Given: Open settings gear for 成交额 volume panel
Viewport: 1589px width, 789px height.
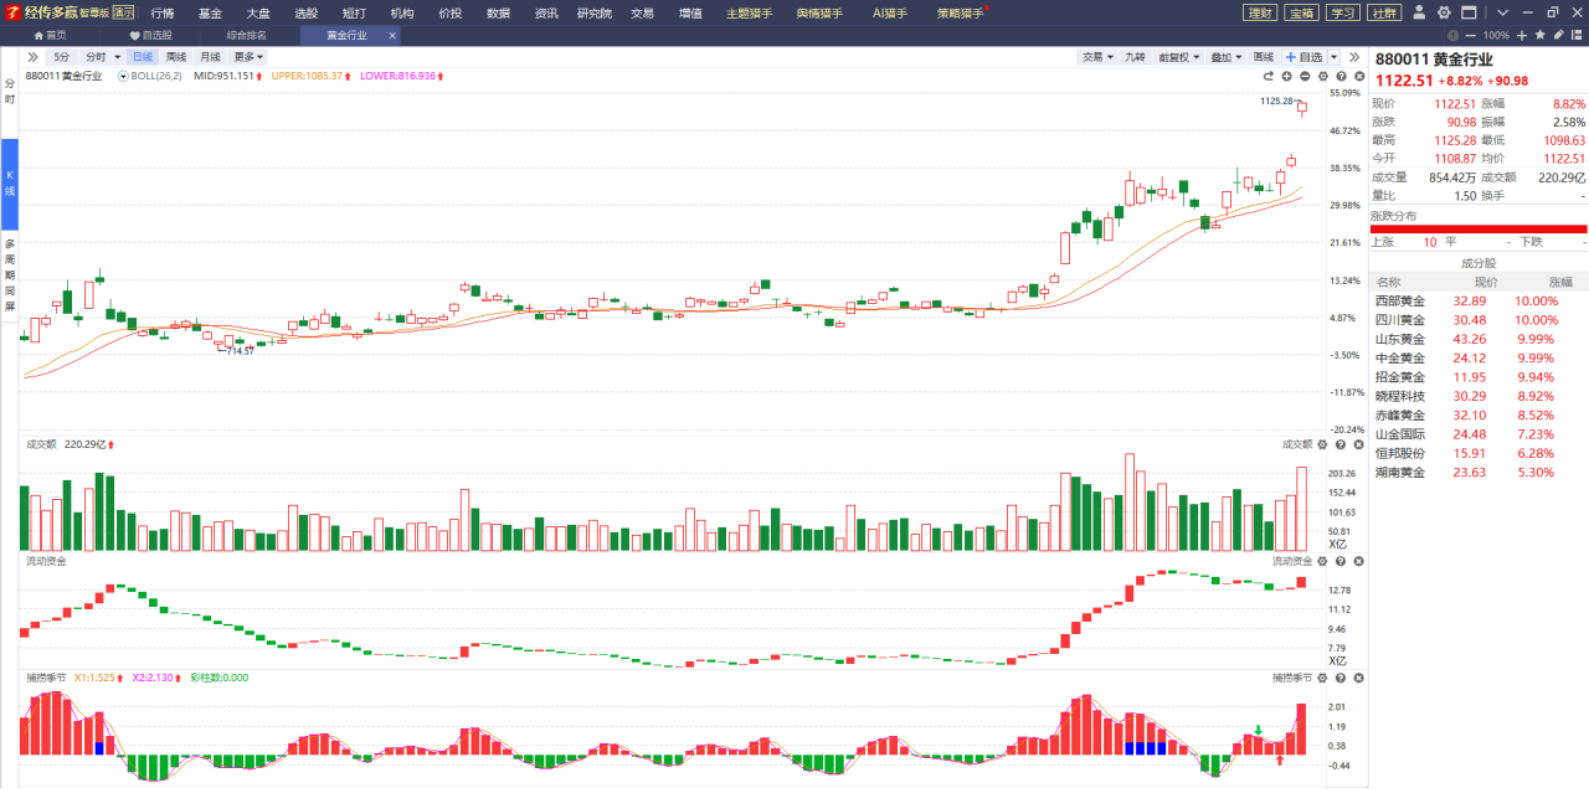Looking at the screenshot, I should (1322, 445).
